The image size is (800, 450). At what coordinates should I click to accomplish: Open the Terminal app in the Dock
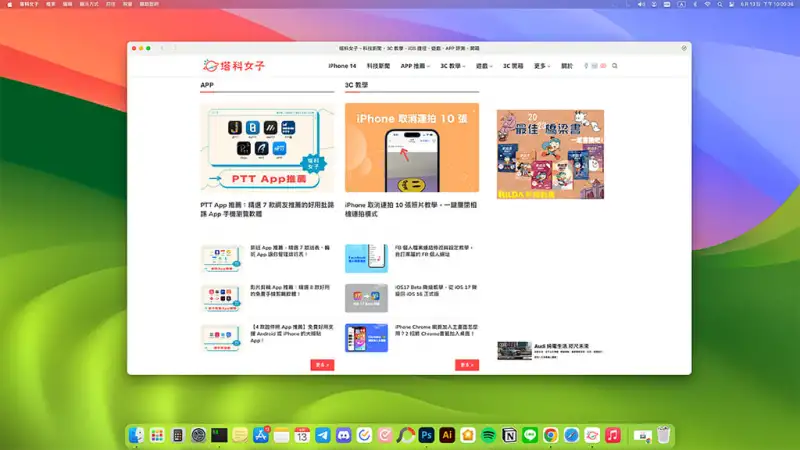pyautogui.click(x=219, y=435)
